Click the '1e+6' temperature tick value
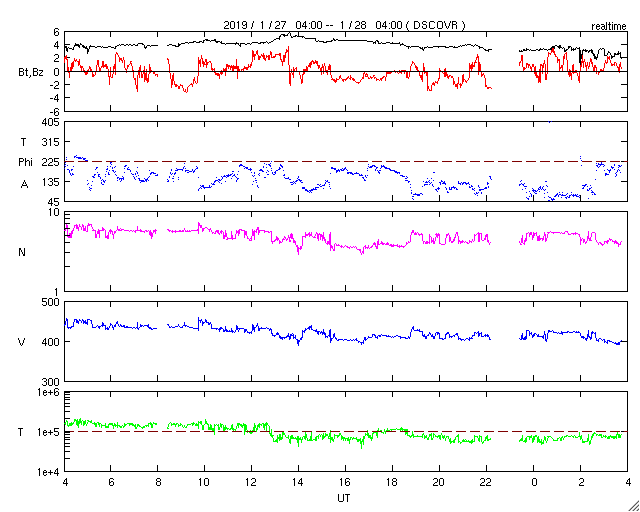The height and width of the screenshot is (512, 640). coord(48,392)
